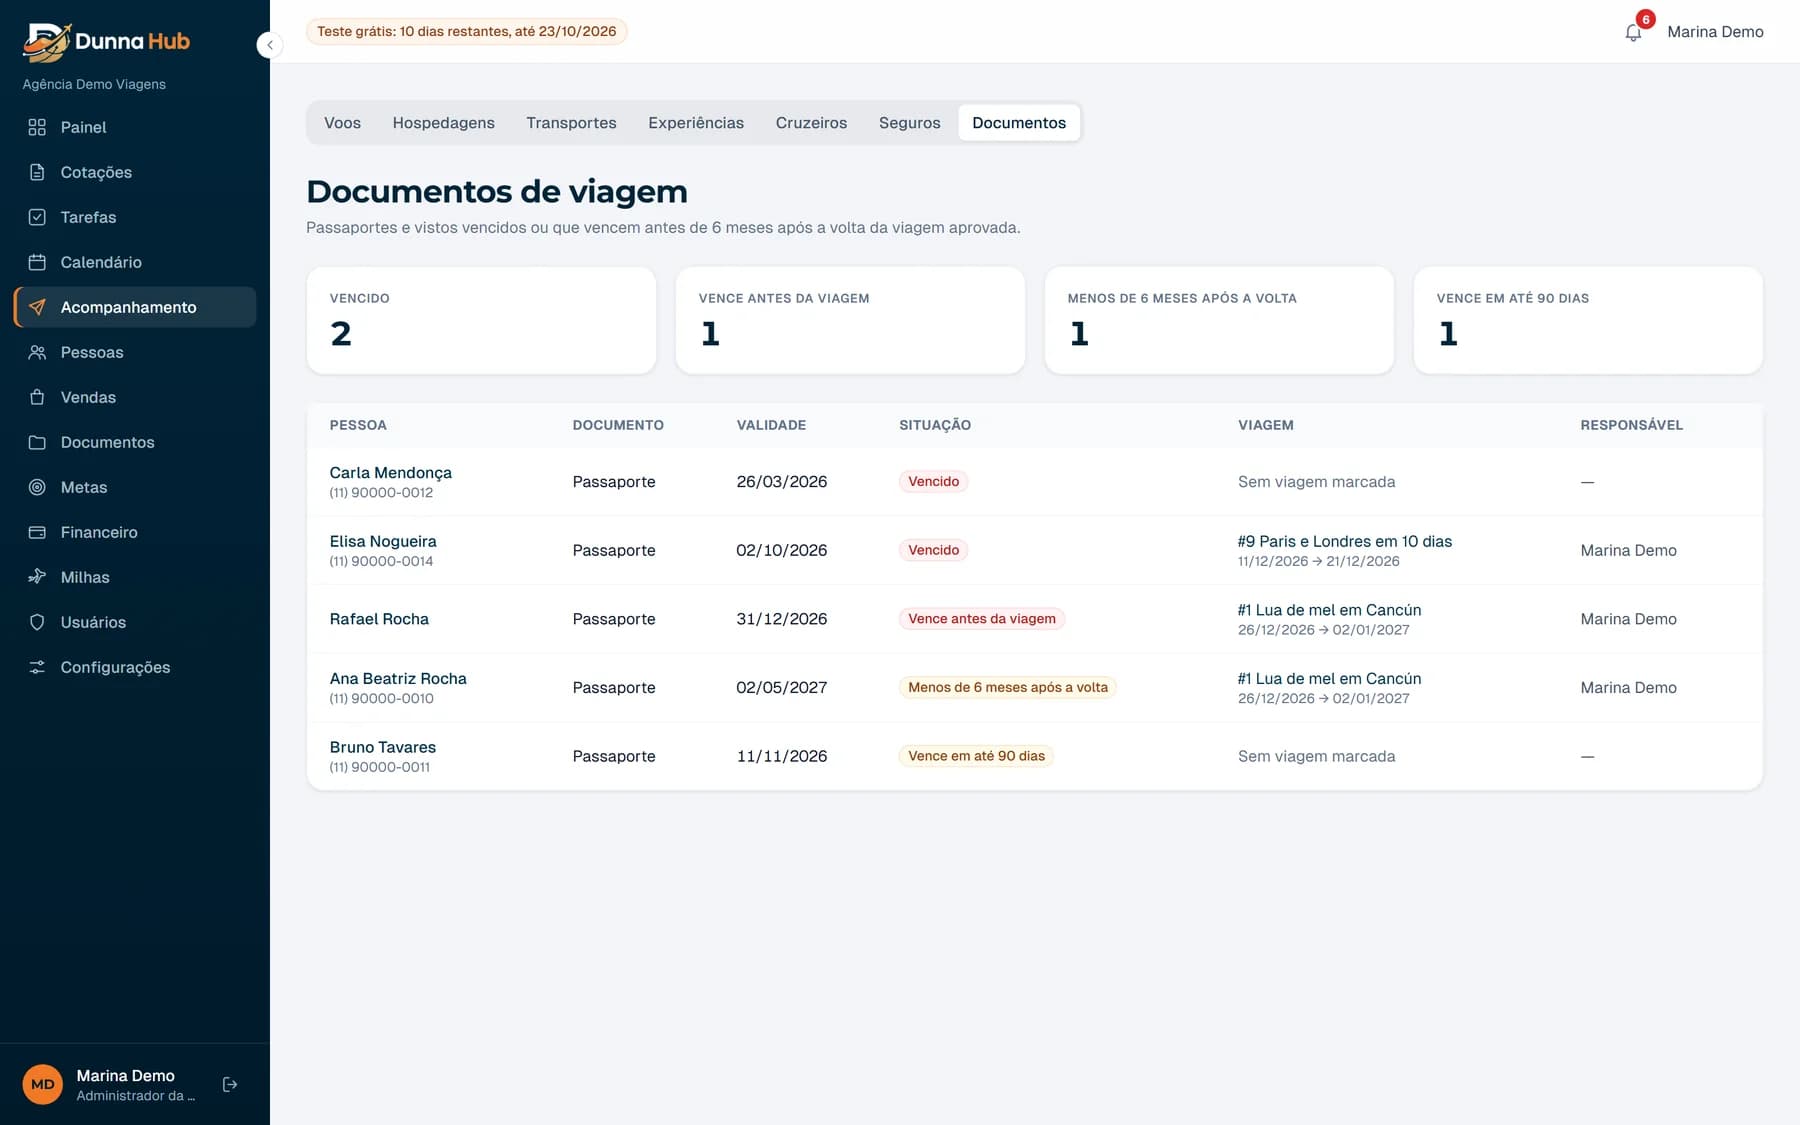Open Elisa Nogueira's record
Viewport: 1800px width, 1125px height.
pyautogui.click(x=383, y=541)
